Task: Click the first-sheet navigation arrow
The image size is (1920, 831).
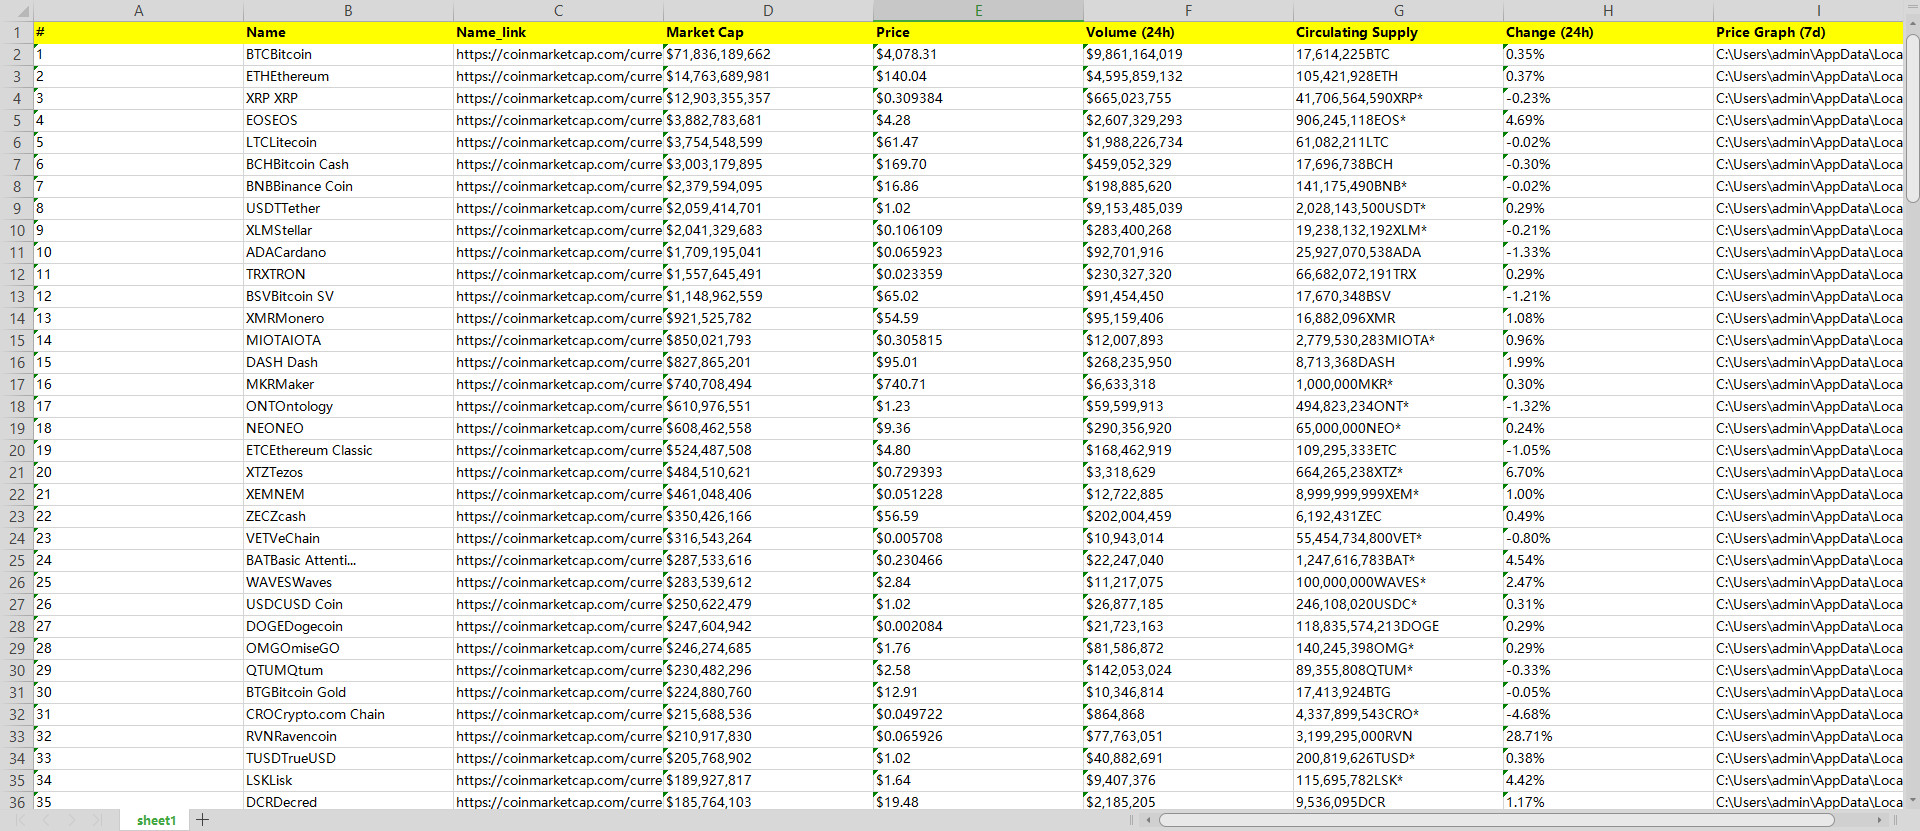Action: pos(20,820)
